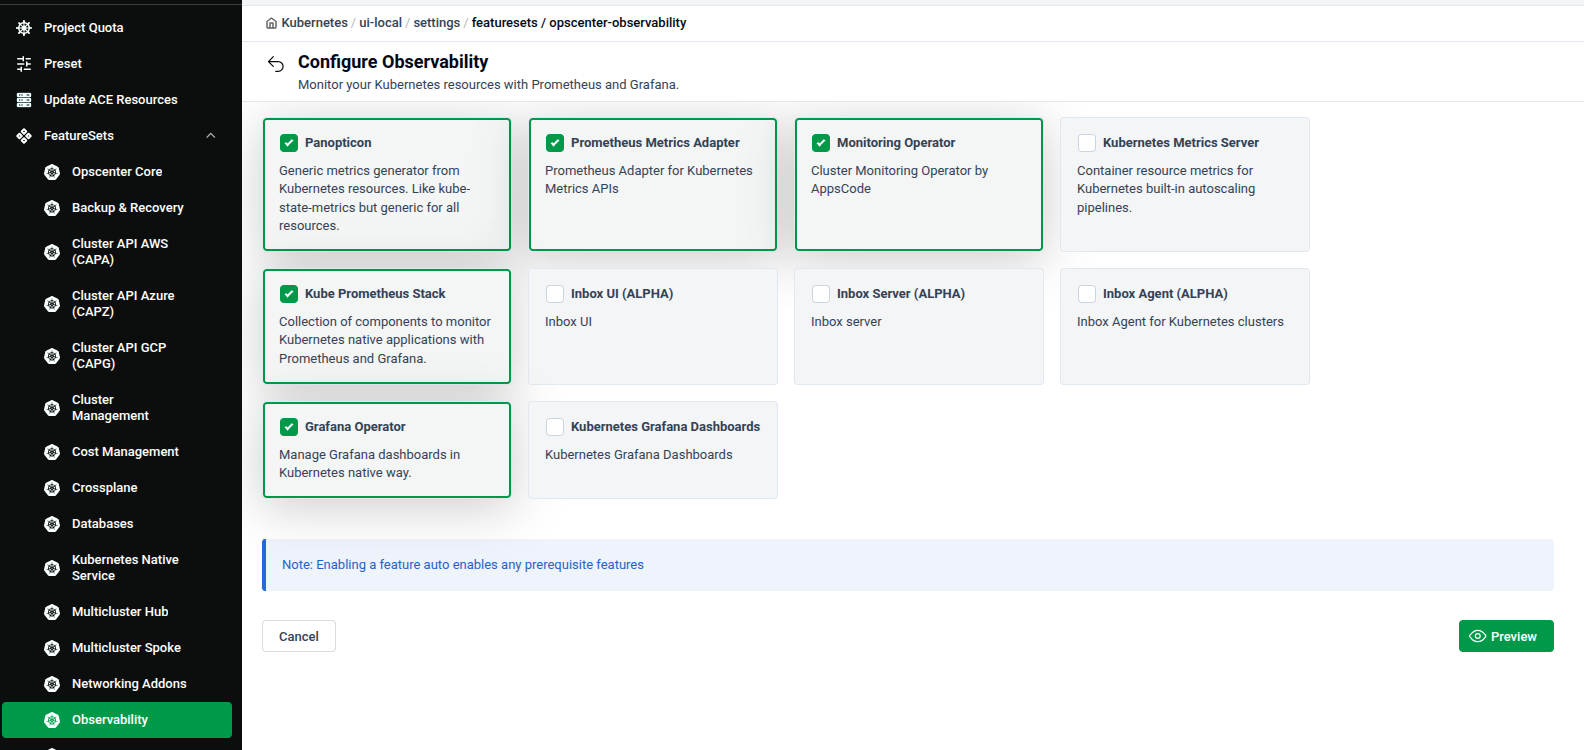Click the Kubernetes Metrics Server card description
The width and height of the screenshot is (1584, 750).
pyautogui.click(x=1166, y=189)
